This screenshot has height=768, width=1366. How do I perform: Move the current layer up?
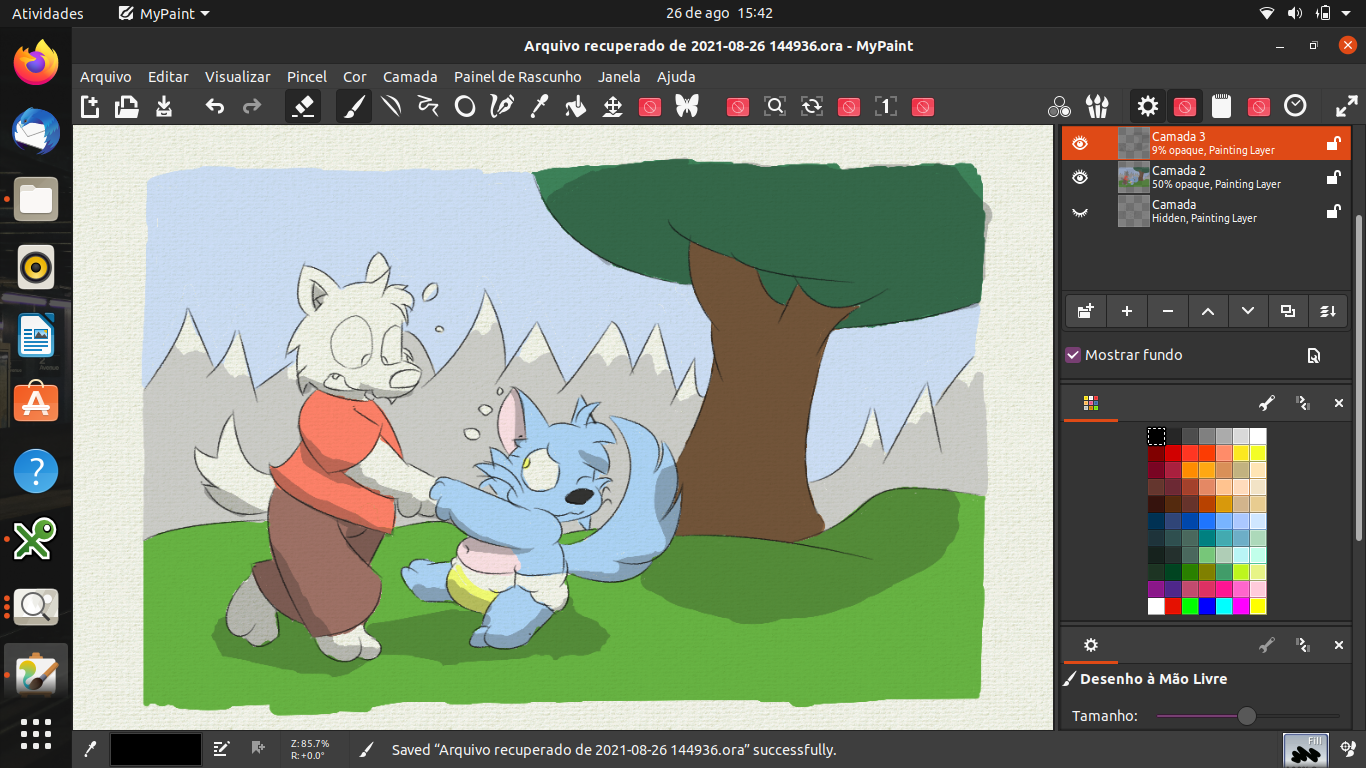(x=1207, y=311)
